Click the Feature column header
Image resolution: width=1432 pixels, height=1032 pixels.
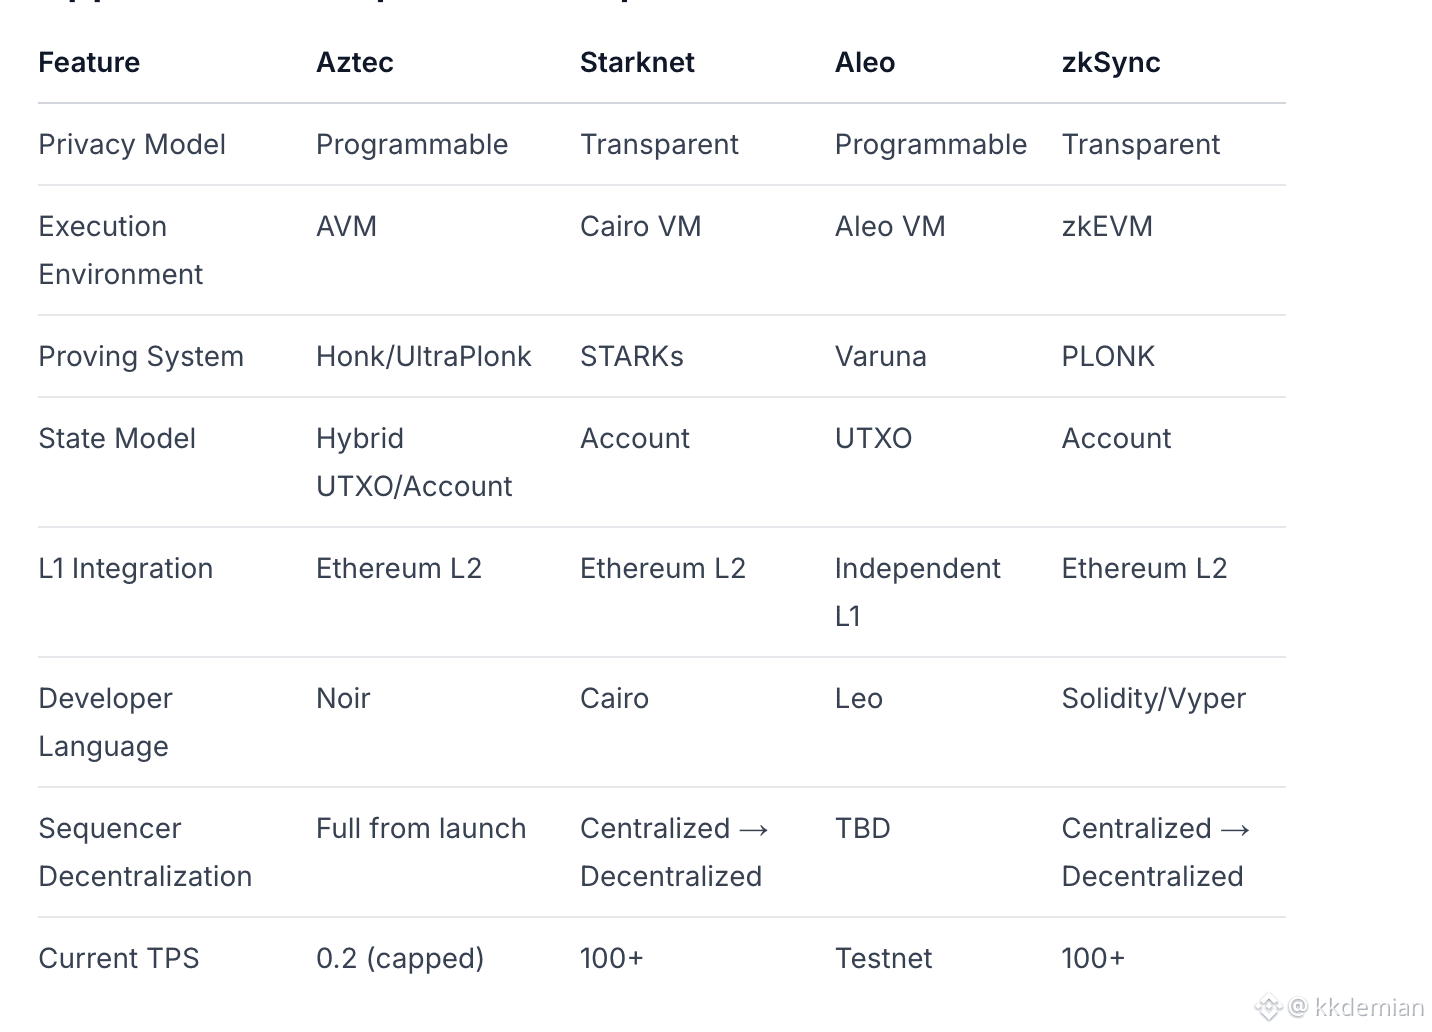pos(89,62)
